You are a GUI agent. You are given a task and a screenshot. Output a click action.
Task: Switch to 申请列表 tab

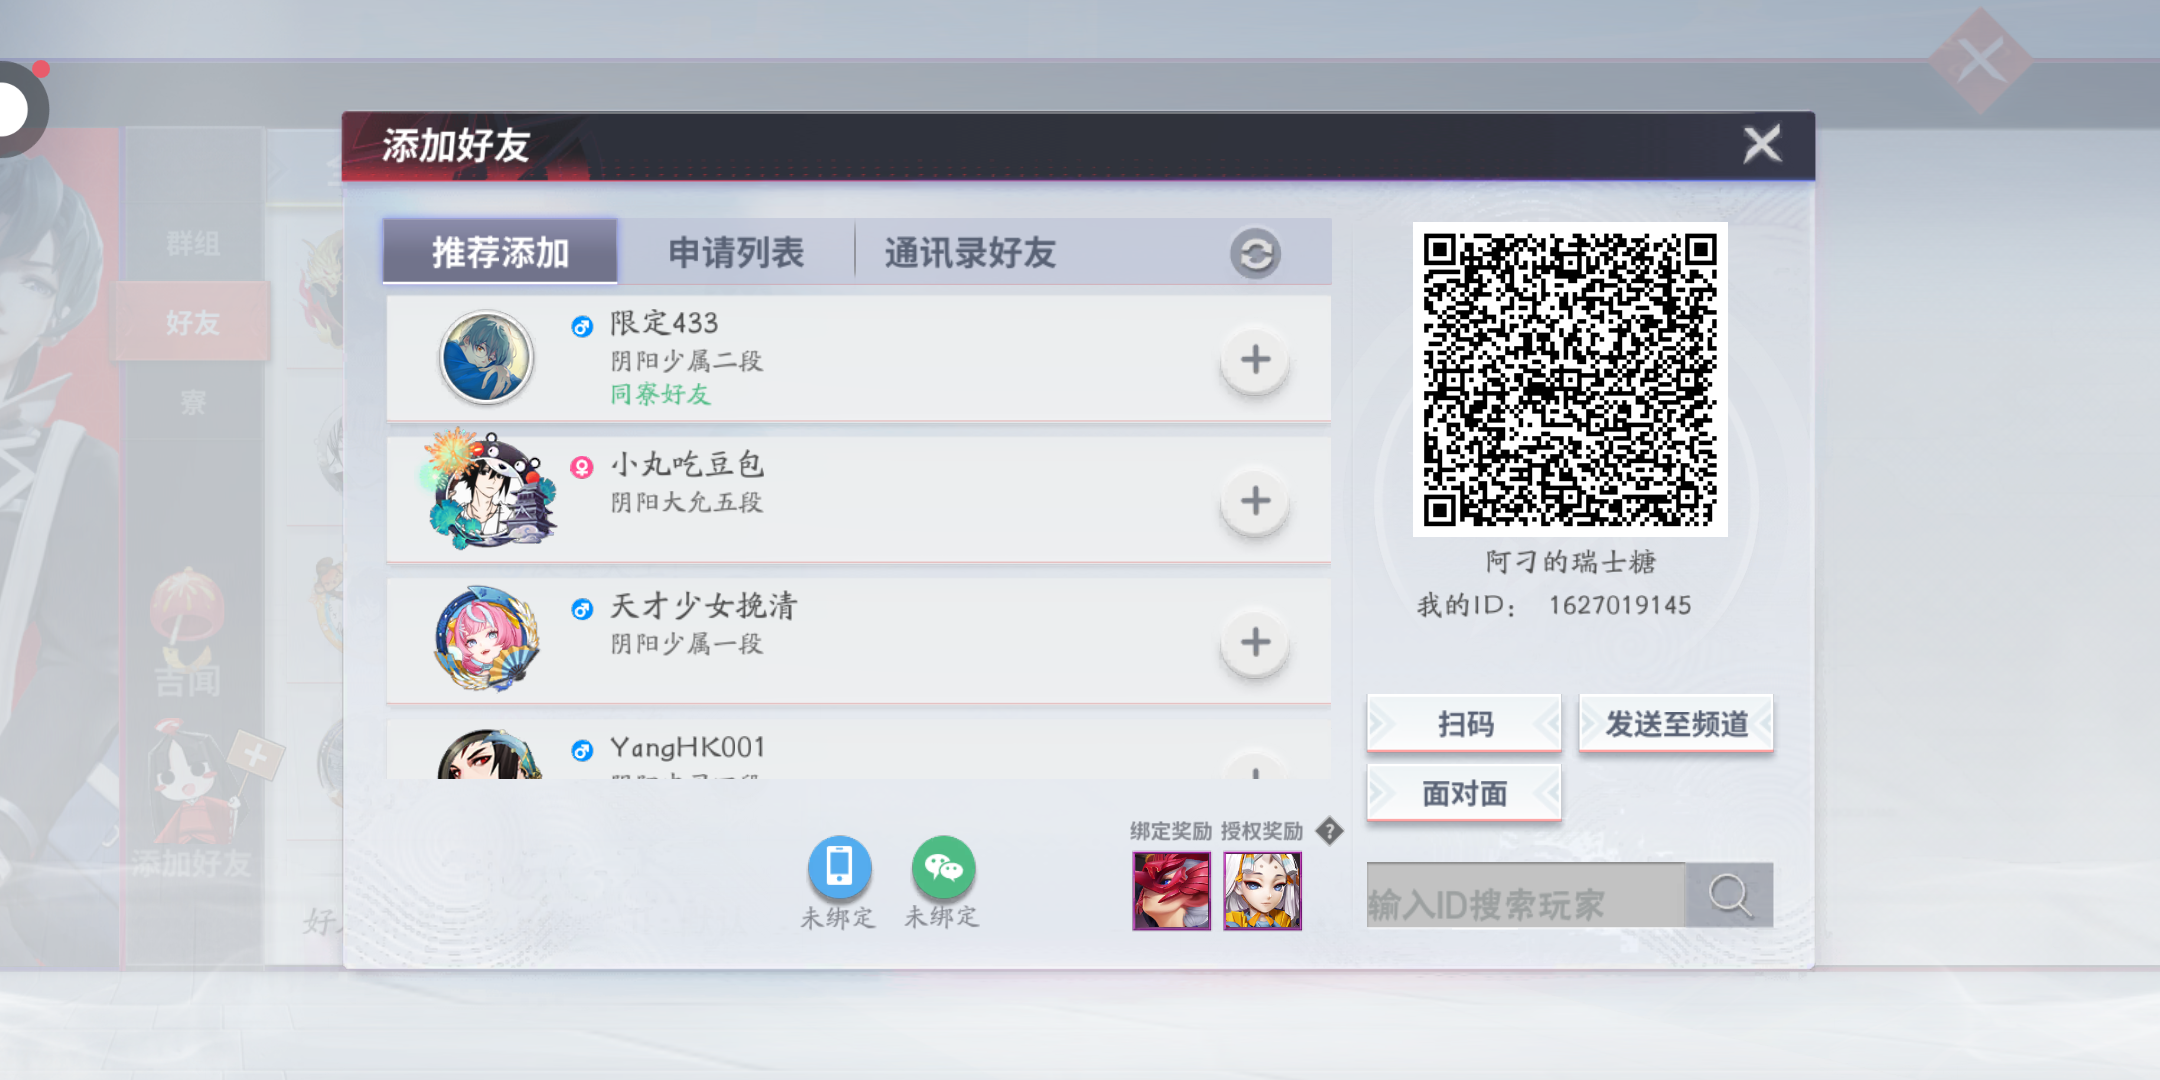pos(736,253)
